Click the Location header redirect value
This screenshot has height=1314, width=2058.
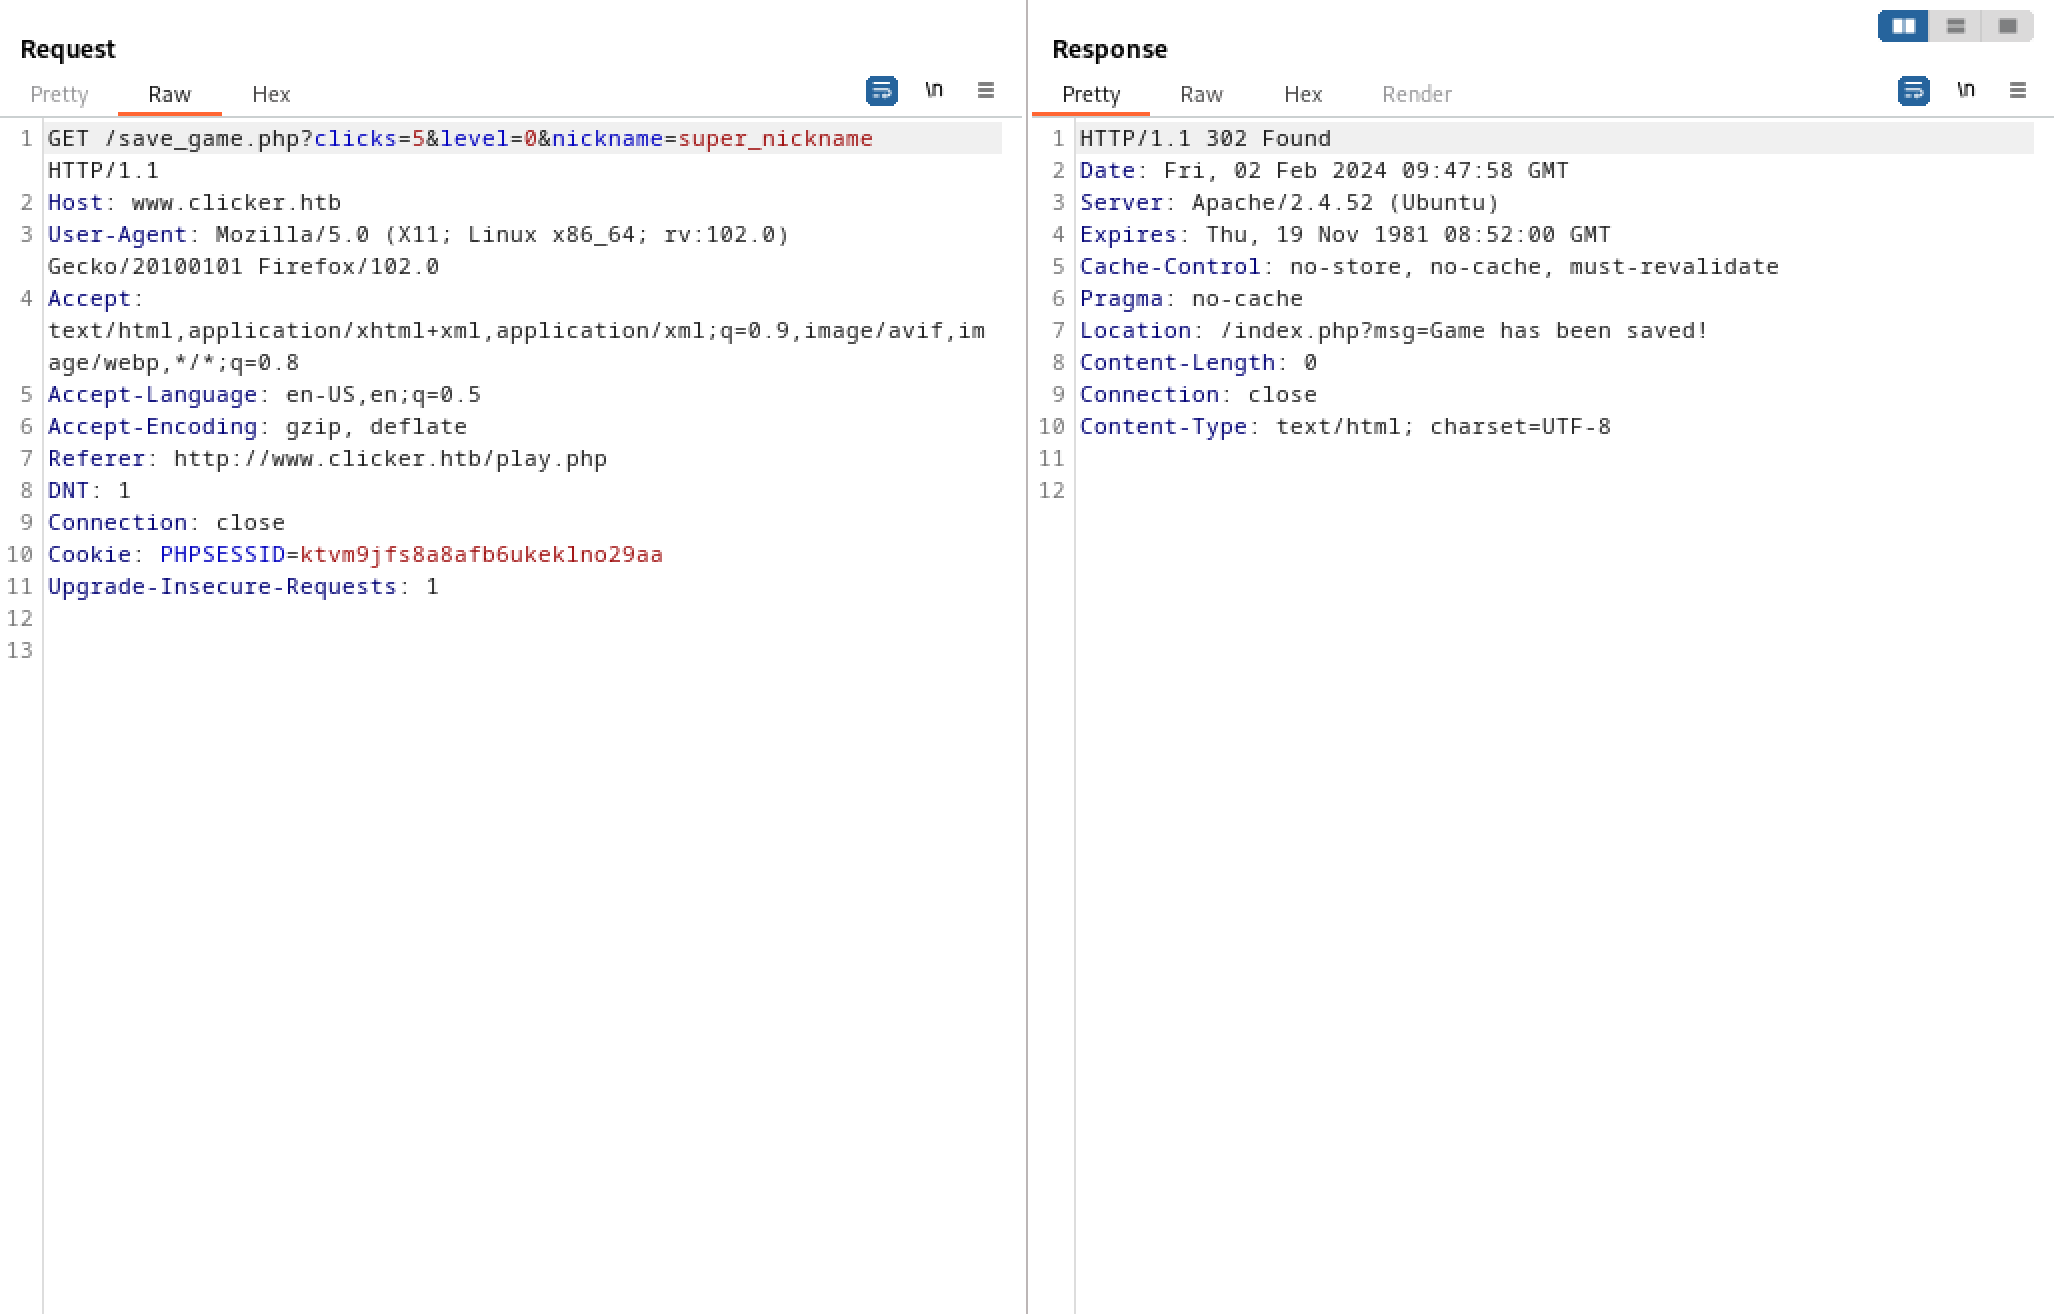click(x=1465, y=330)
